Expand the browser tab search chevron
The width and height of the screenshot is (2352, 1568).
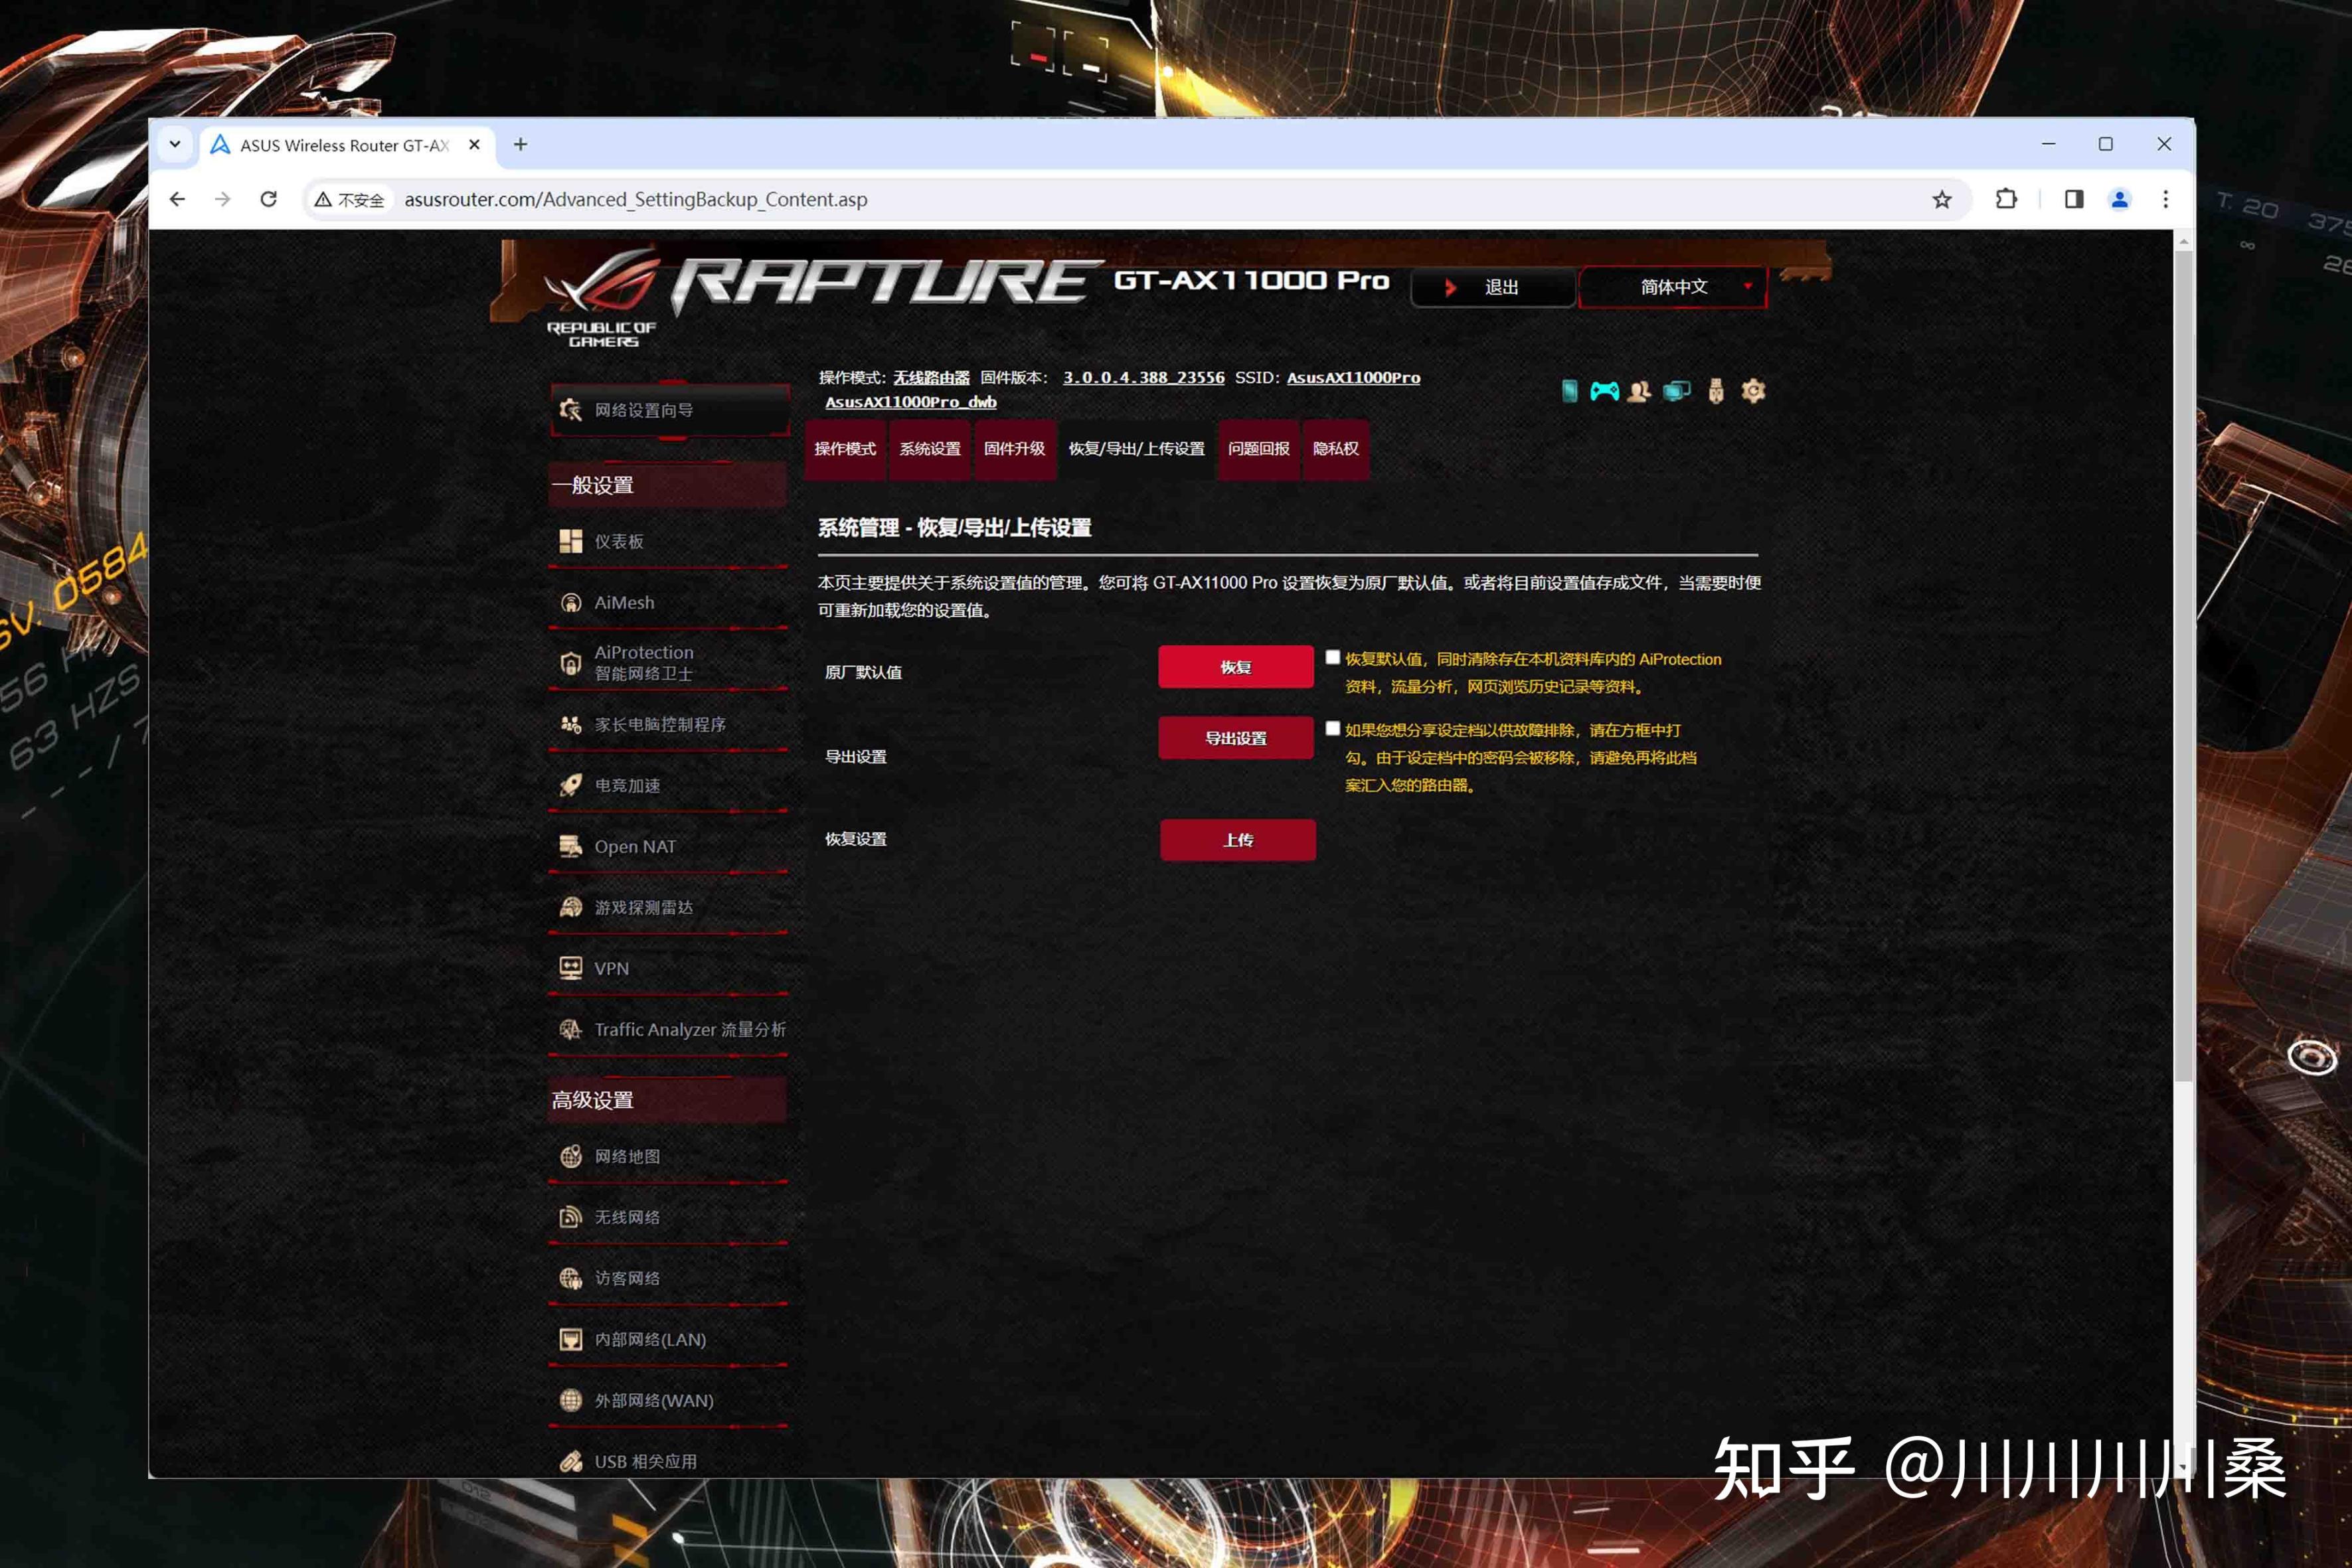pyautogui.click(x=175, y=145)
